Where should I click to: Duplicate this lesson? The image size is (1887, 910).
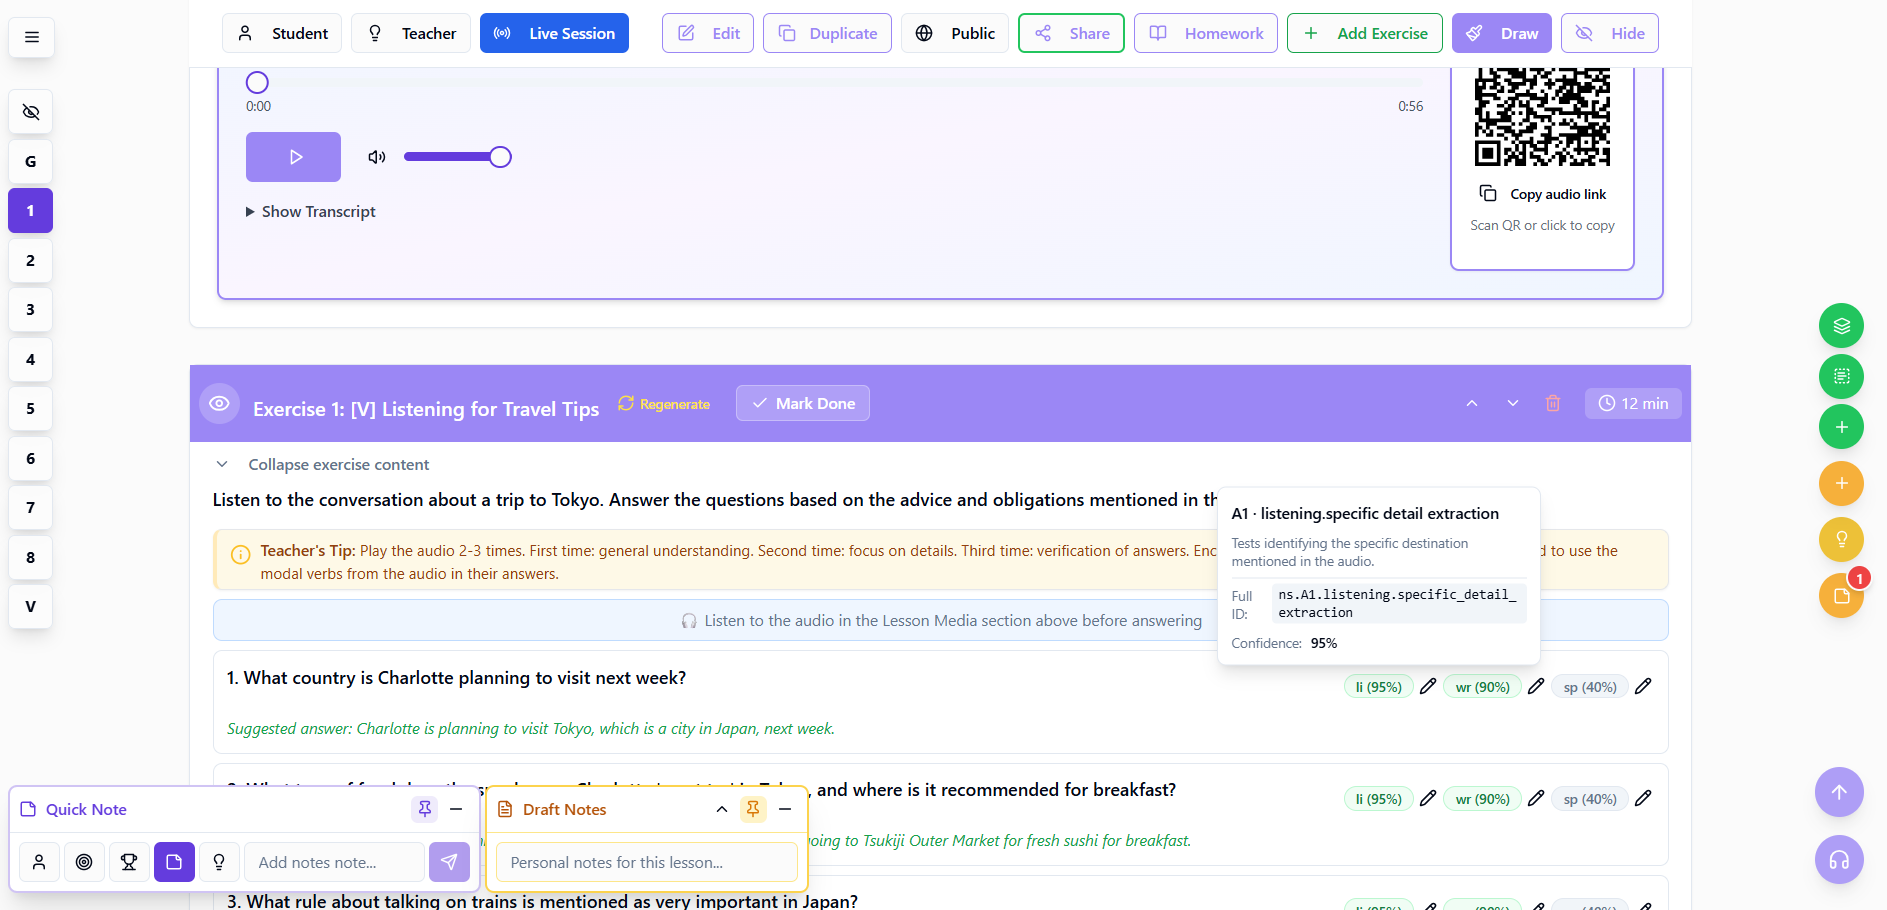pyautogui.click(x=827, y=33)
